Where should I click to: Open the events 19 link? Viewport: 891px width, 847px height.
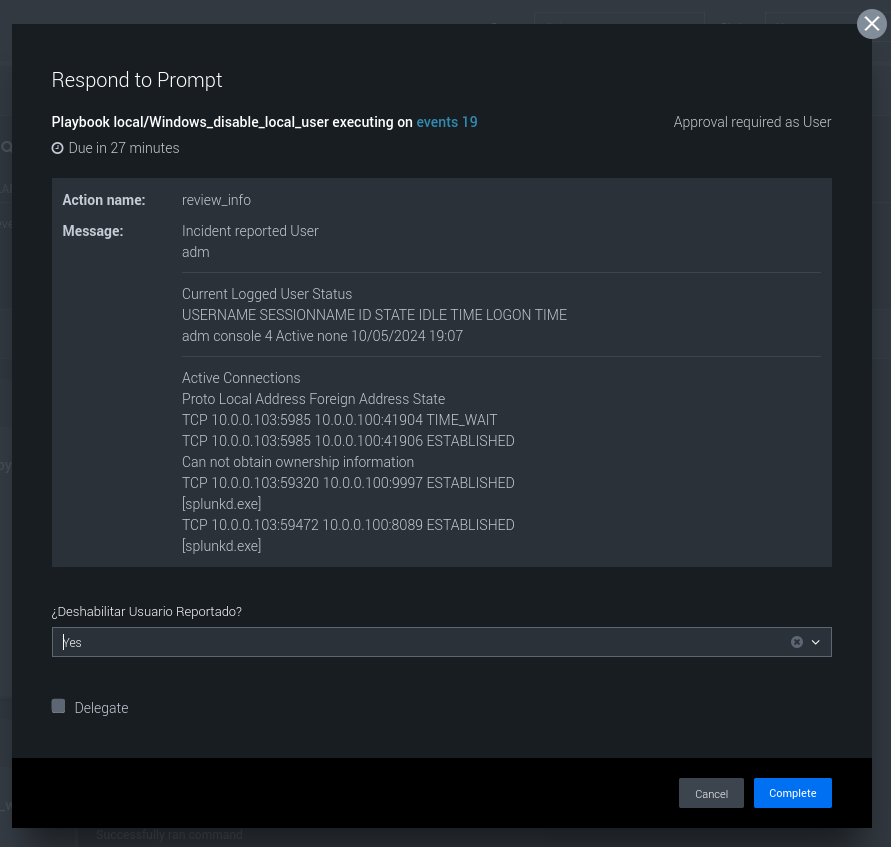pos(447,122)
